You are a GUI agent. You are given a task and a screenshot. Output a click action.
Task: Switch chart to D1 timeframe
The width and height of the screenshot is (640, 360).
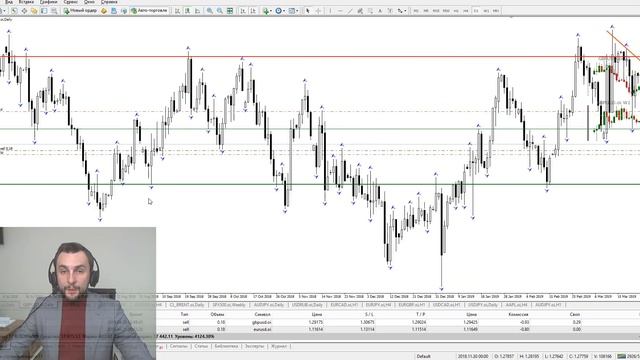[x=476, y=11]
